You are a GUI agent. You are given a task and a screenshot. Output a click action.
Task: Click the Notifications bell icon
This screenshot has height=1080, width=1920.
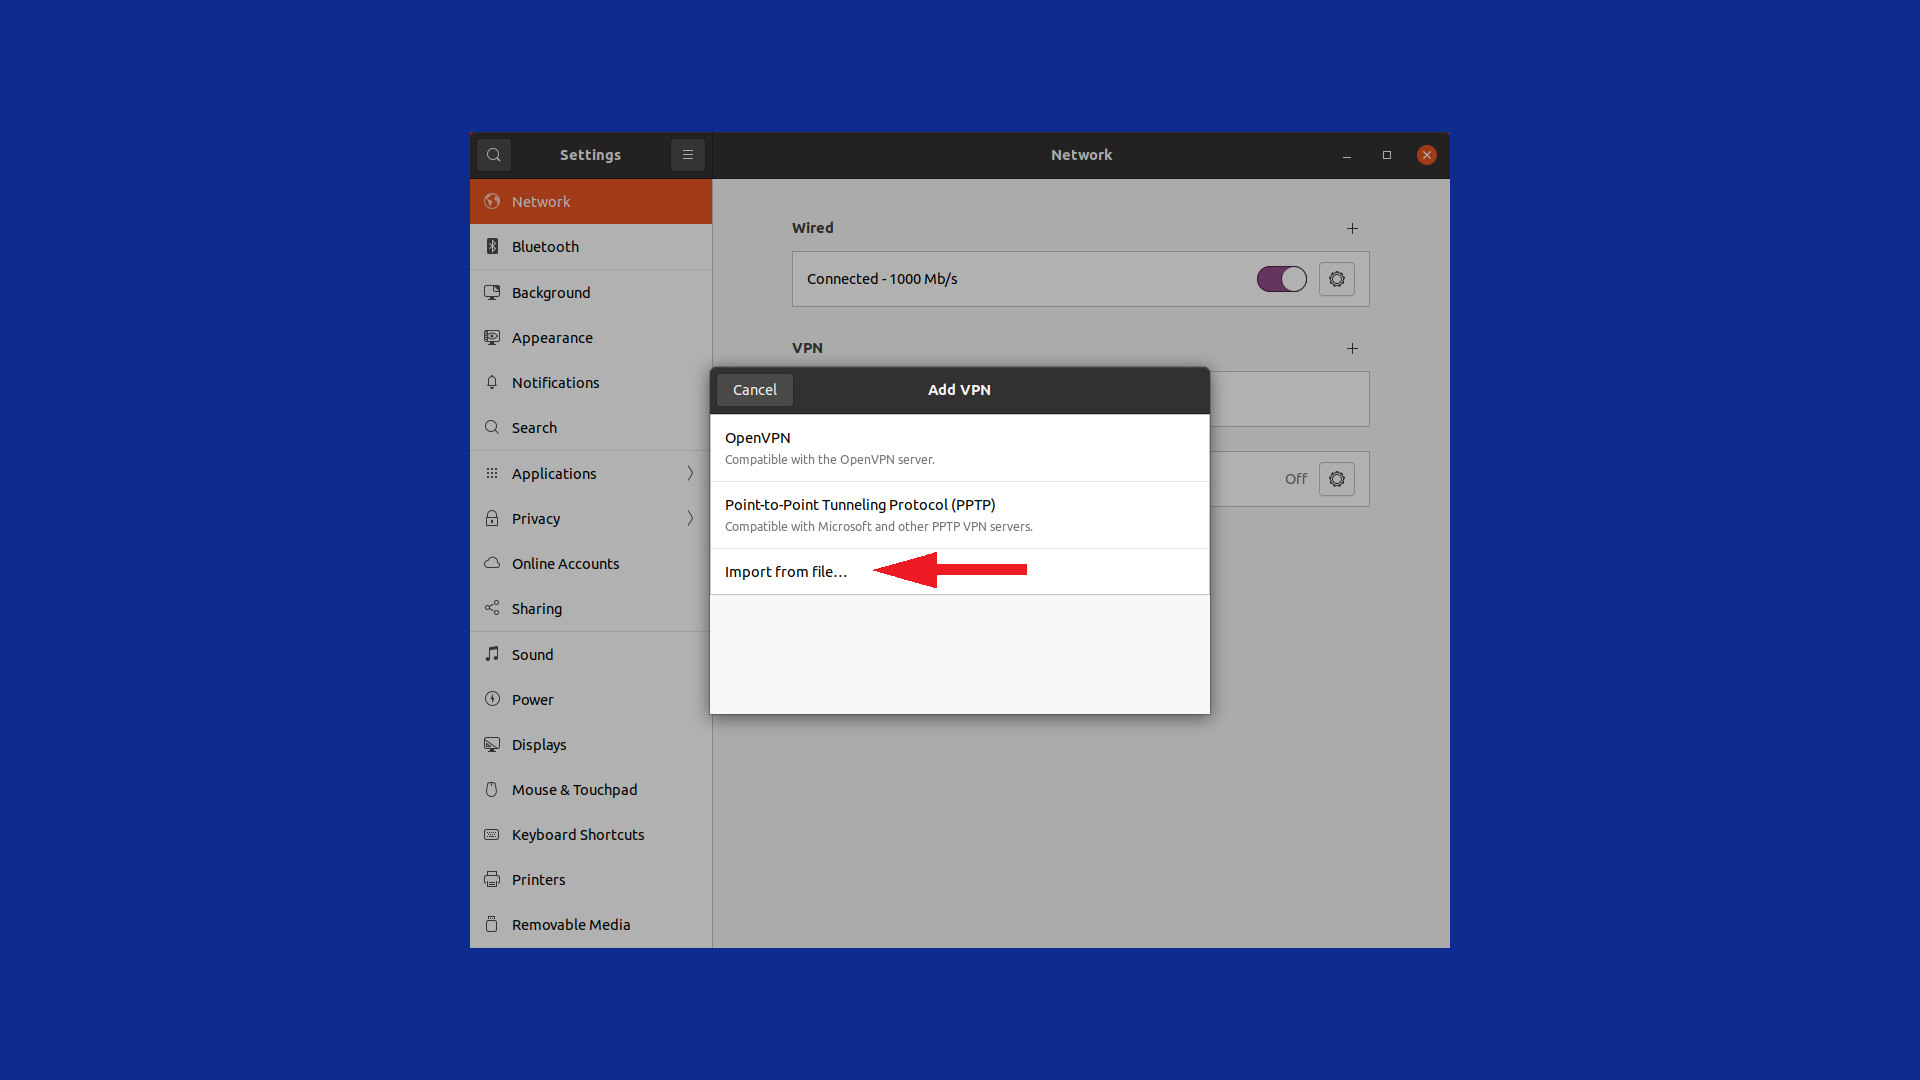pos(492,382)
